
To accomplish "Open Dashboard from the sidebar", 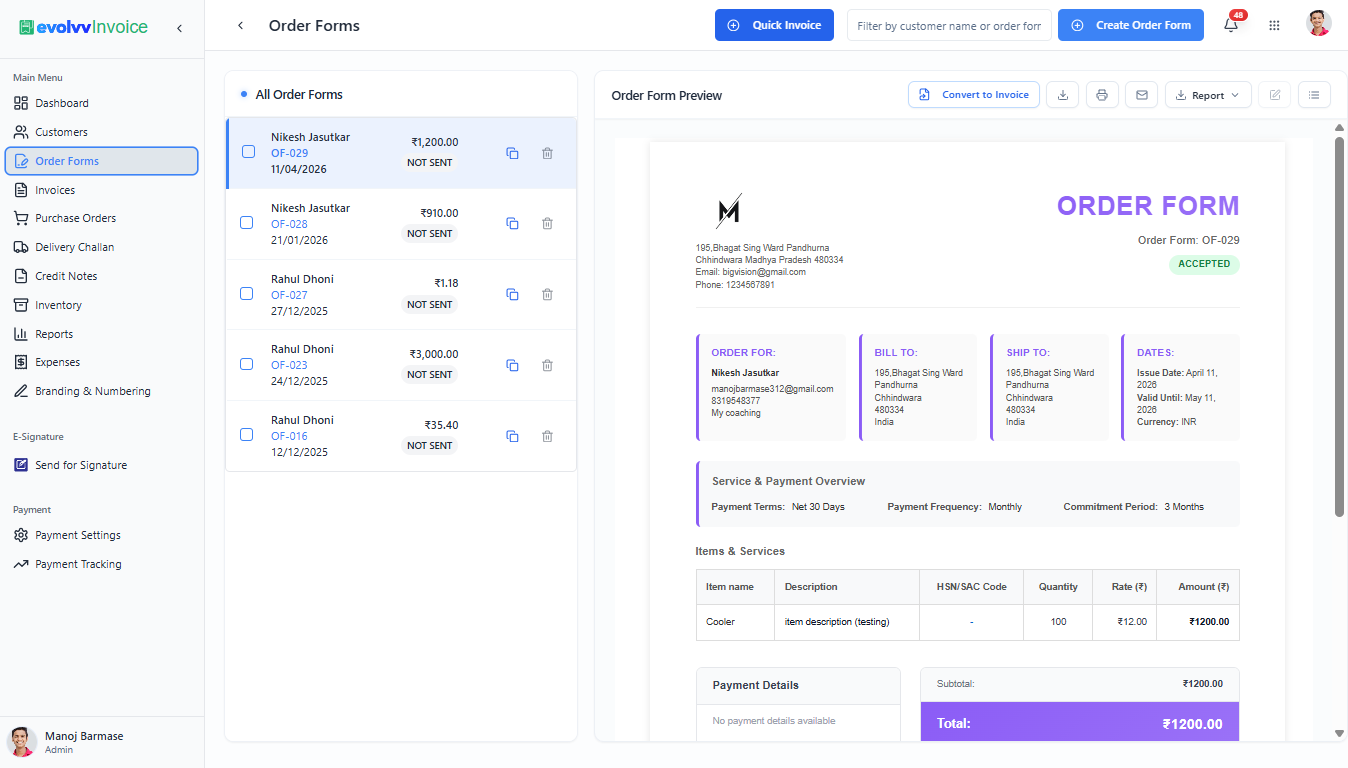I will click(x=102, y=103).
